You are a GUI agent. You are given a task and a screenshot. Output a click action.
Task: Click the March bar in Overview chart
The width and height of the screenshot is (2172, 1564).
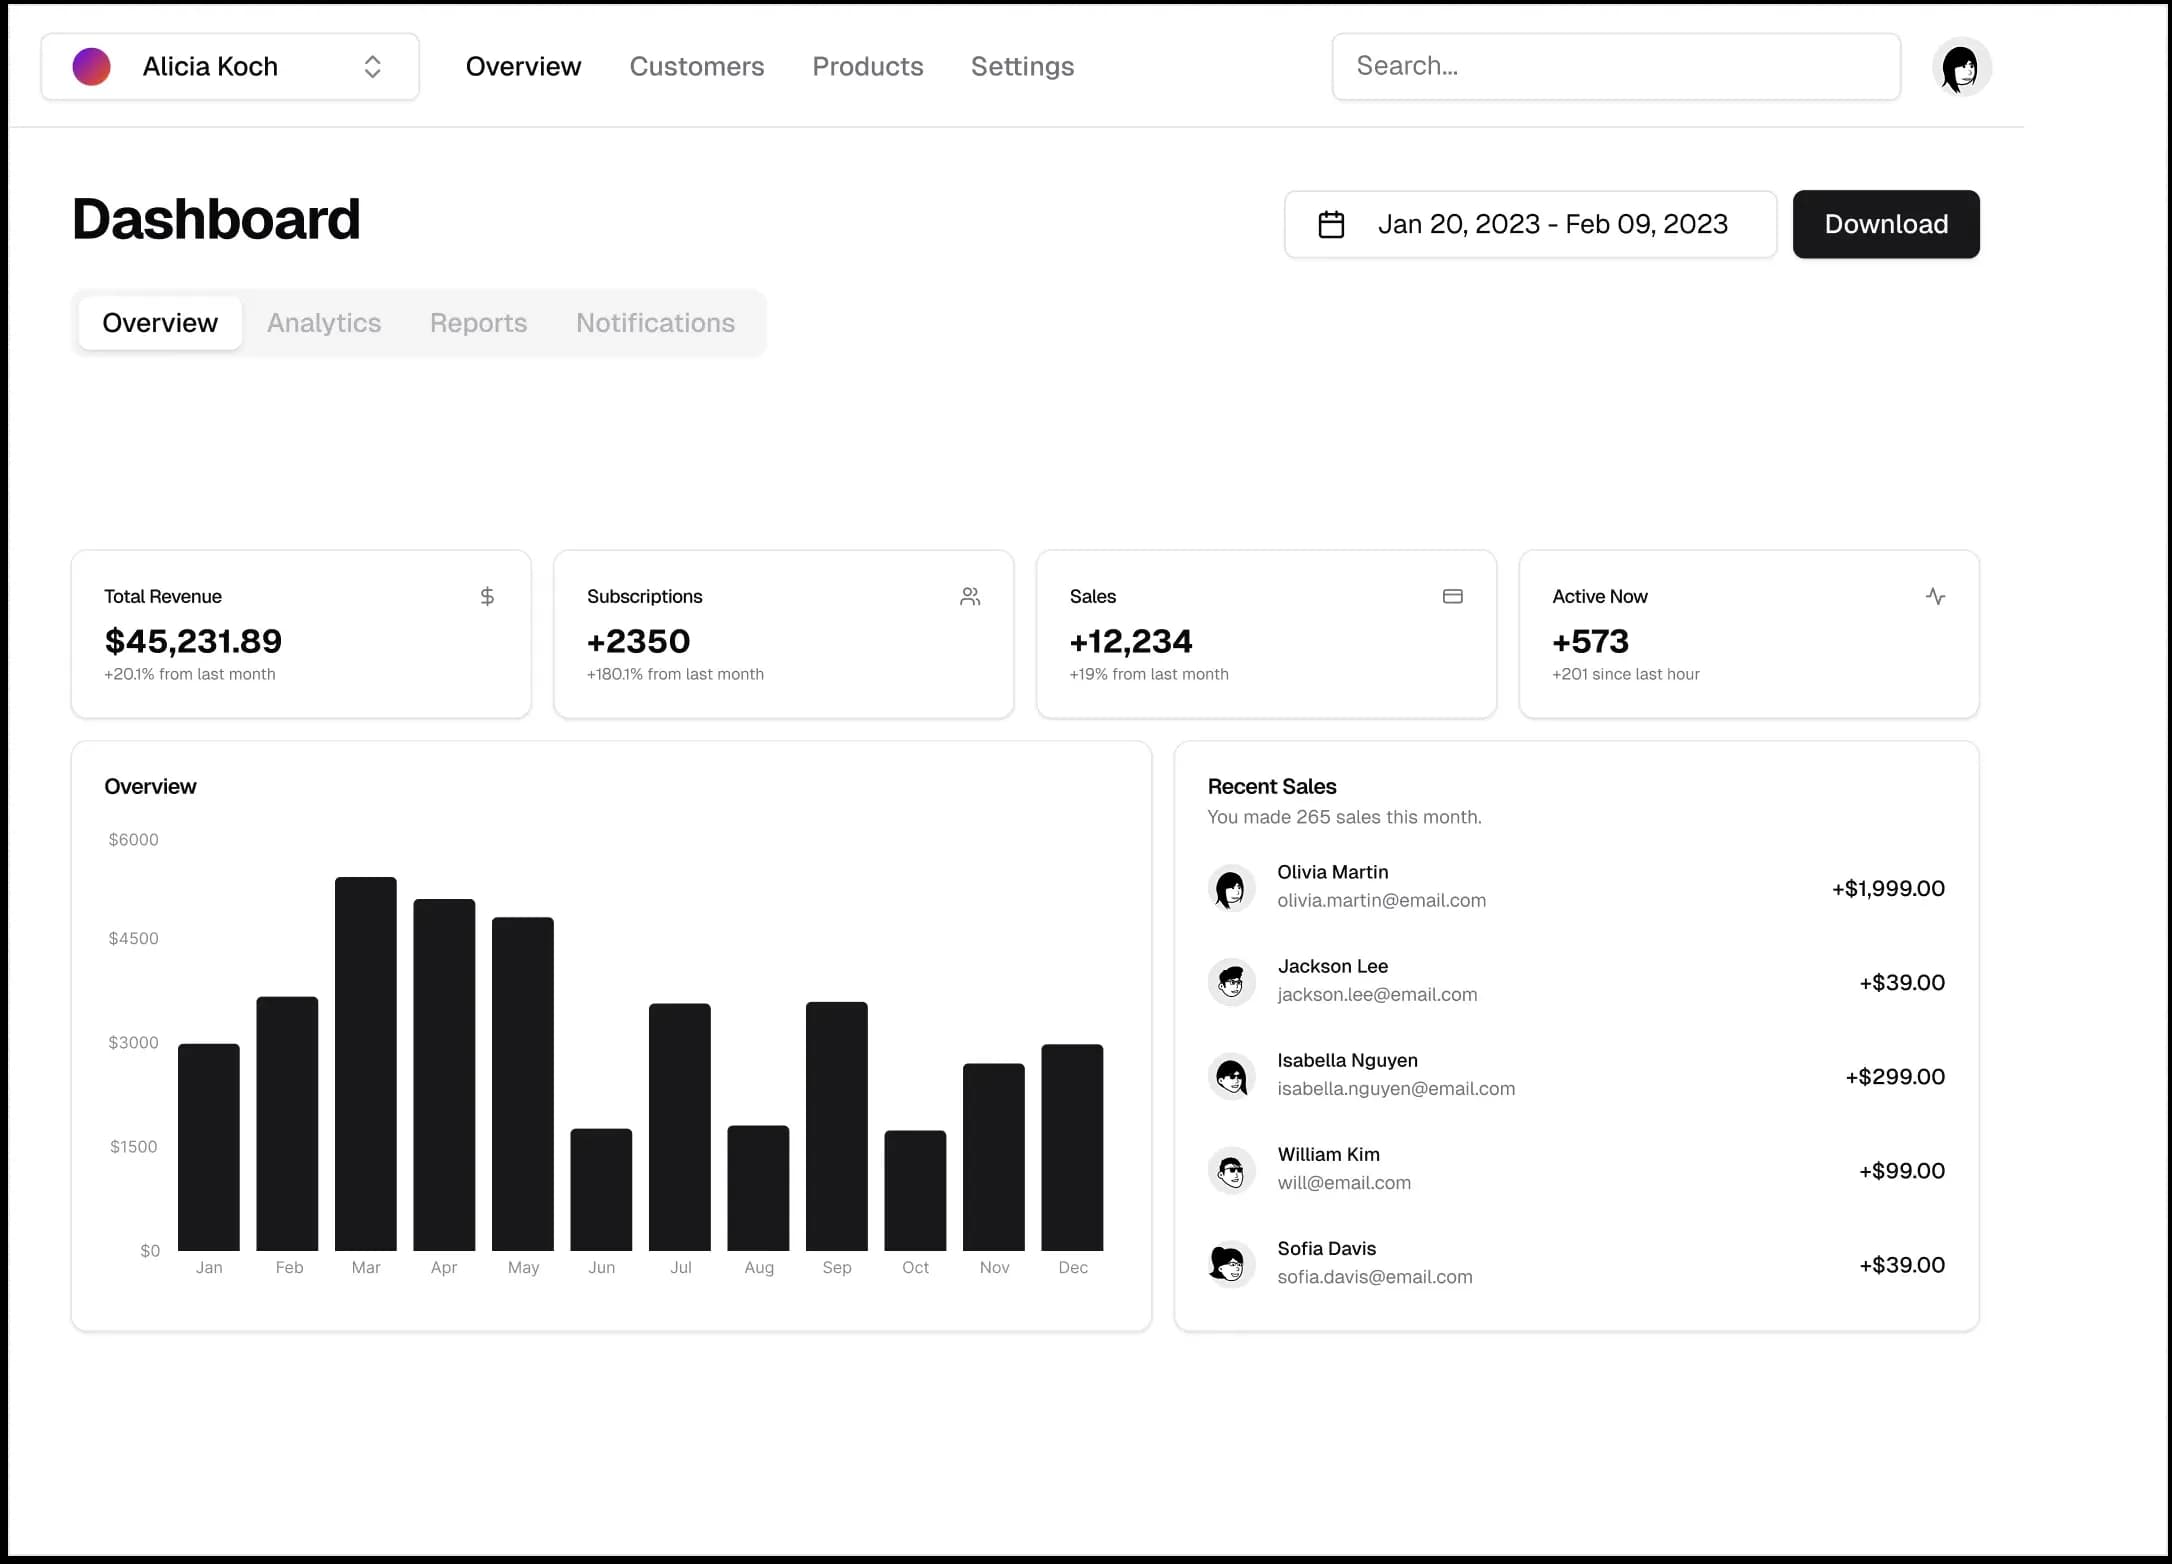366,1064
